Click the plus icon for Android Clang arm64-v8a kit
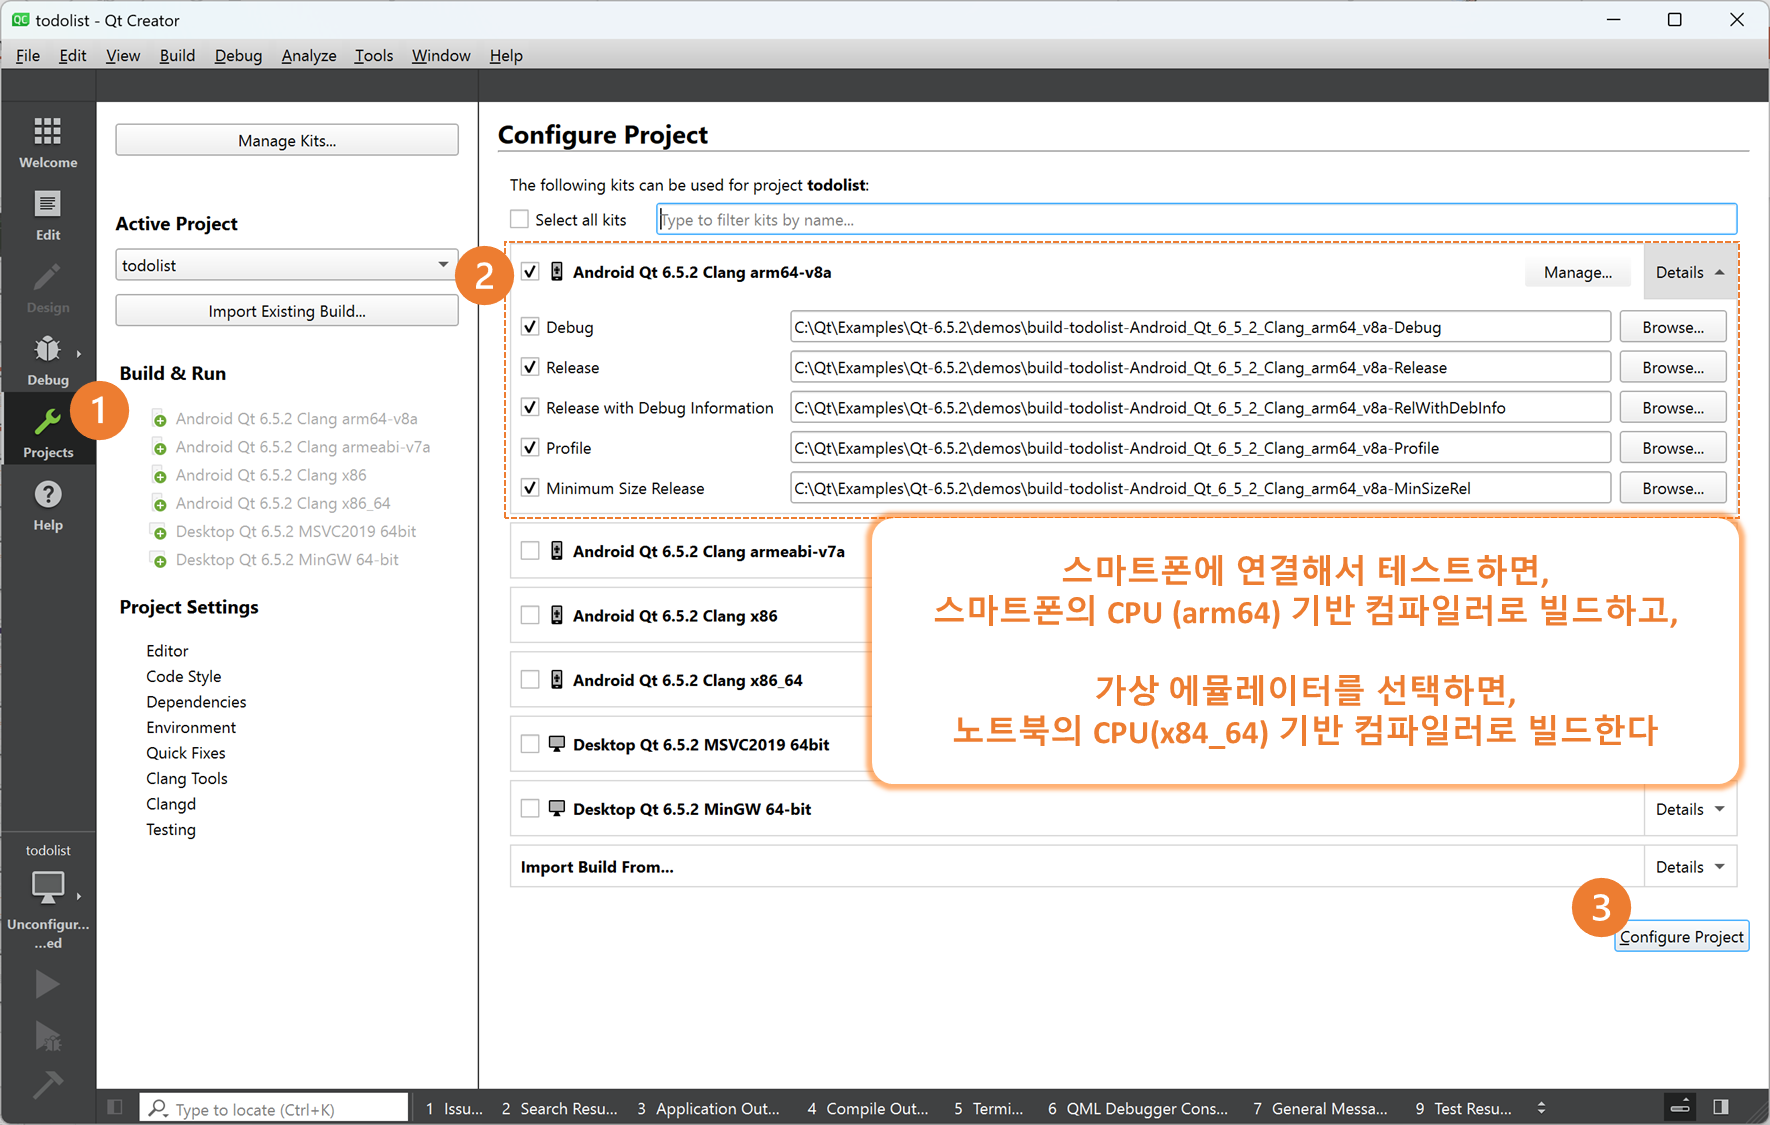The height and width of the screenshot is (1125, 1770). (x=159, y=419)
